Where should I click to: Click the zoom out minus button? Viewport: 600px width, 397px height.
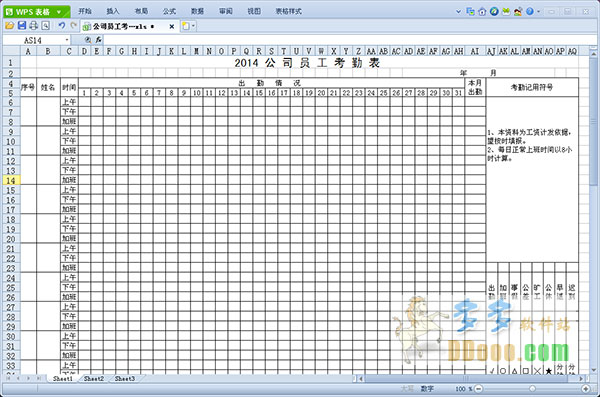pos(479,389)
